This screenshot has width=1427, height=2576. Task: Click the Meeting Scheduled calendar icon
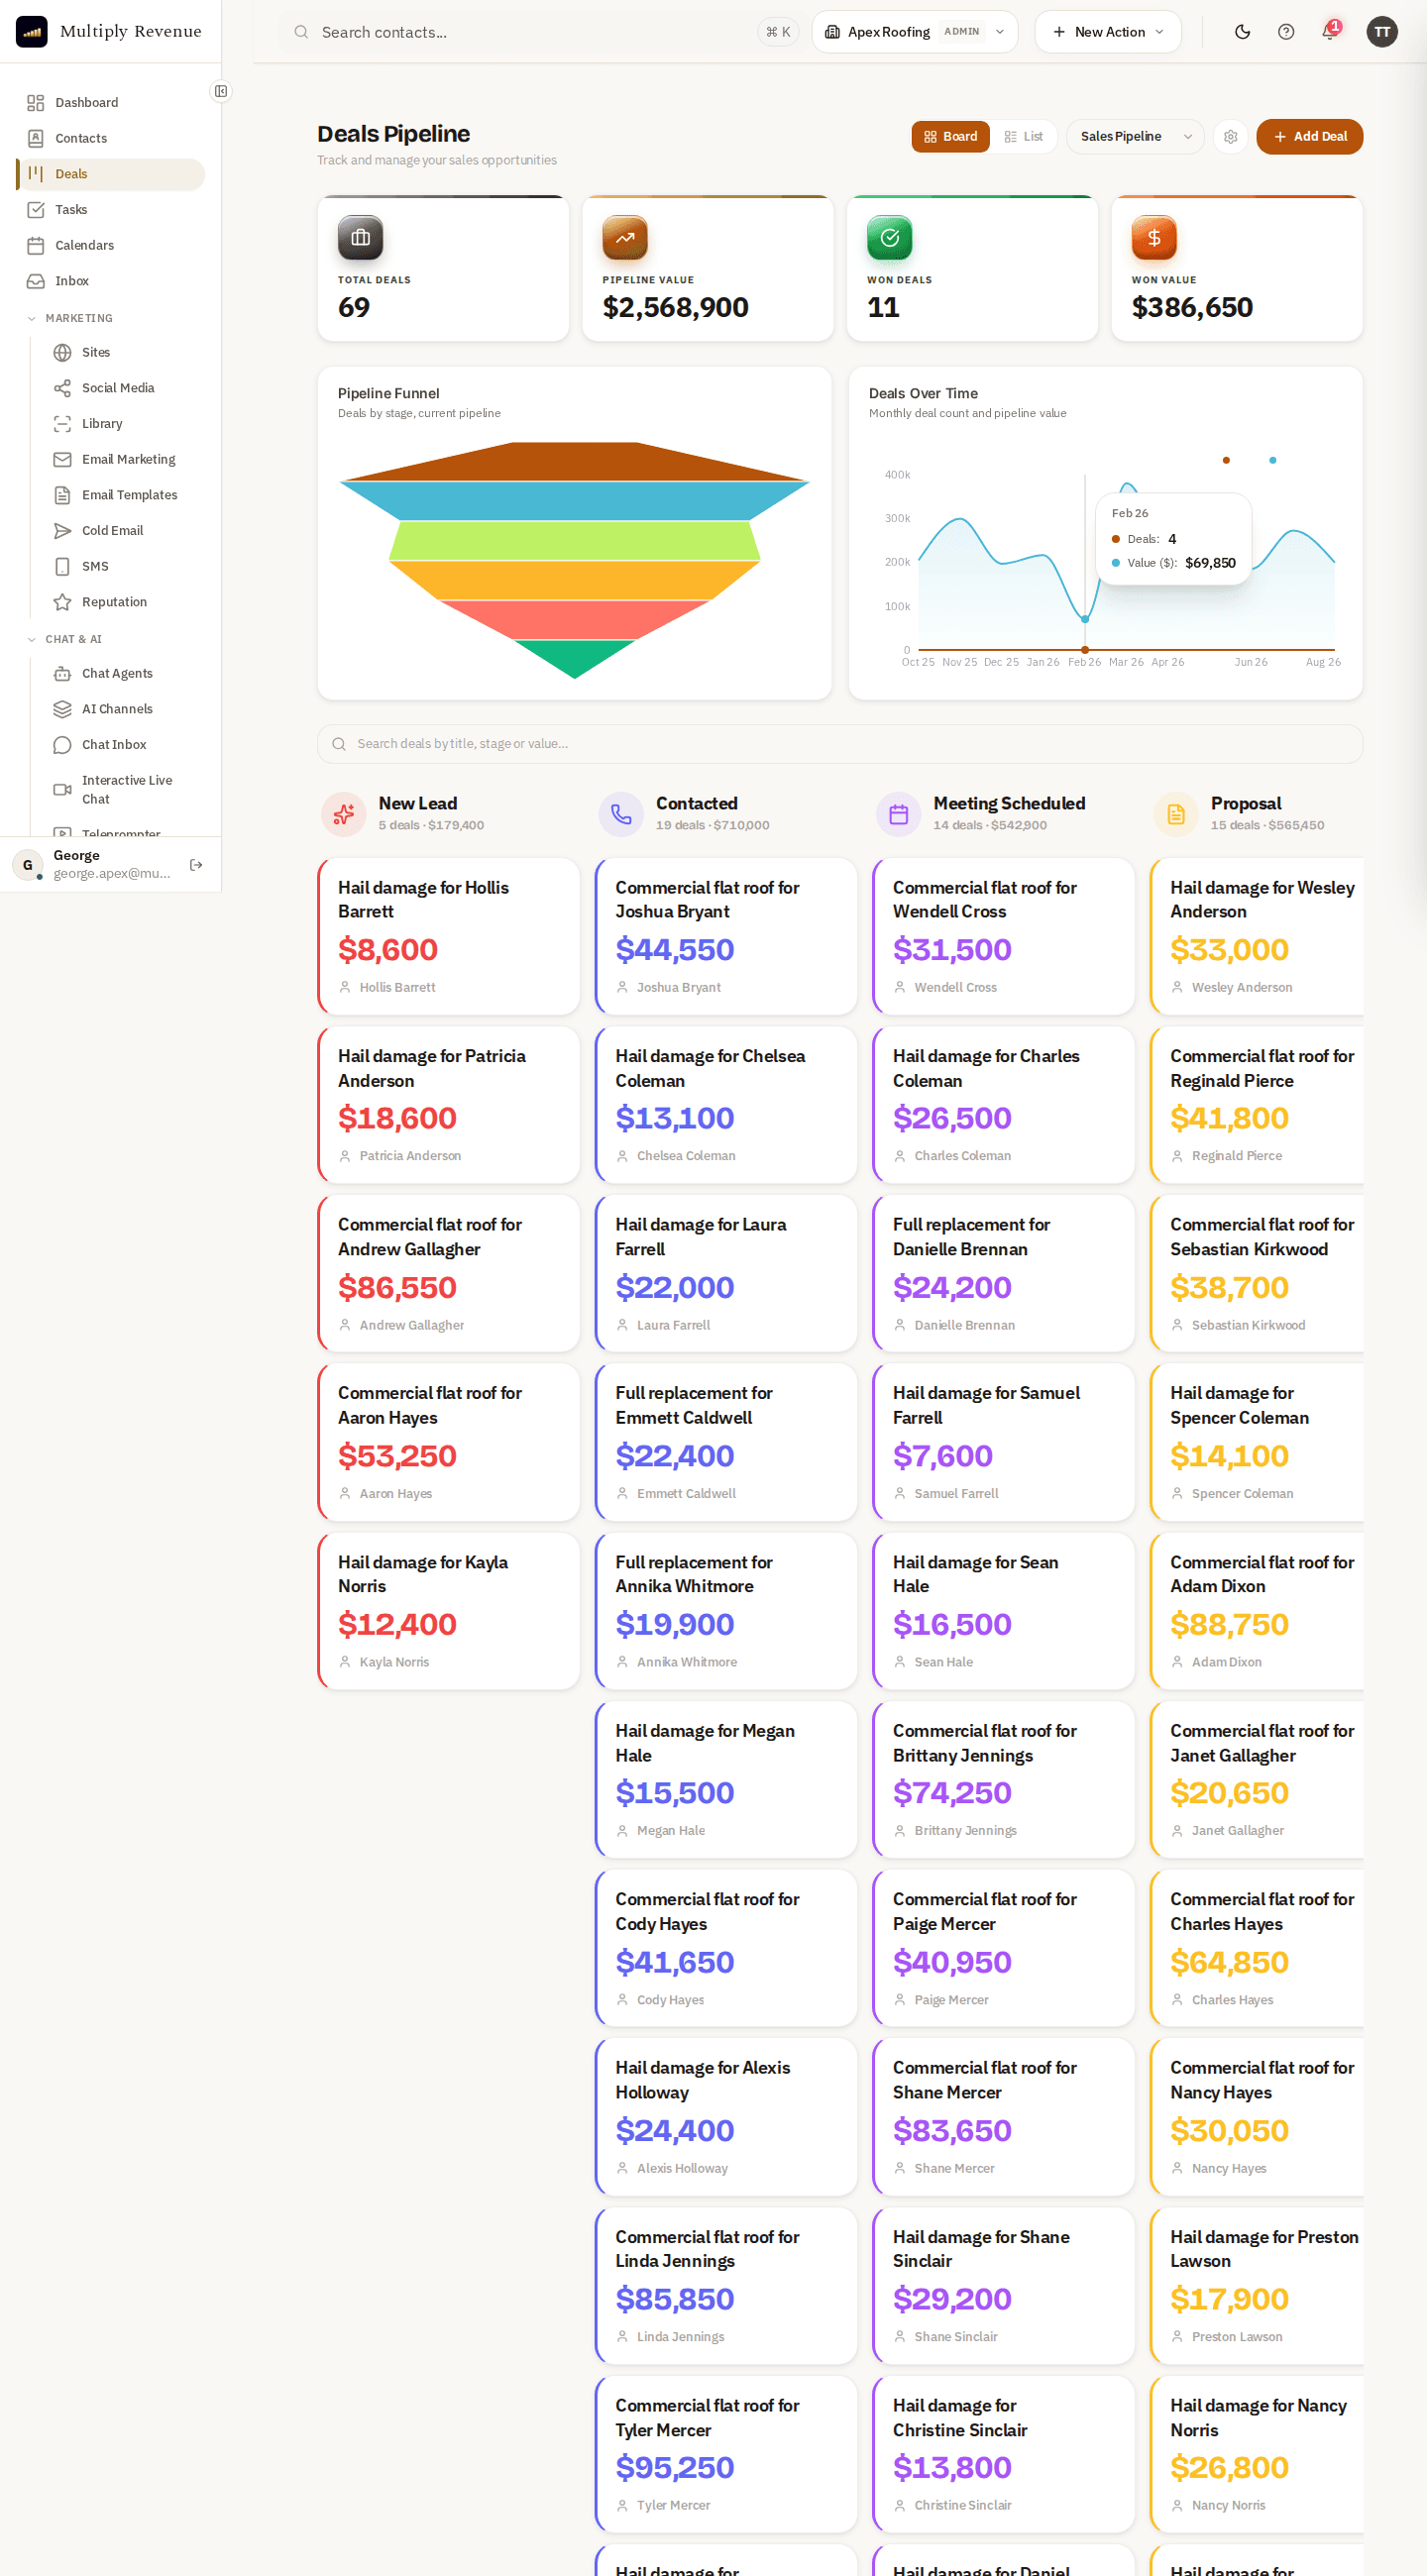[898, 814]
